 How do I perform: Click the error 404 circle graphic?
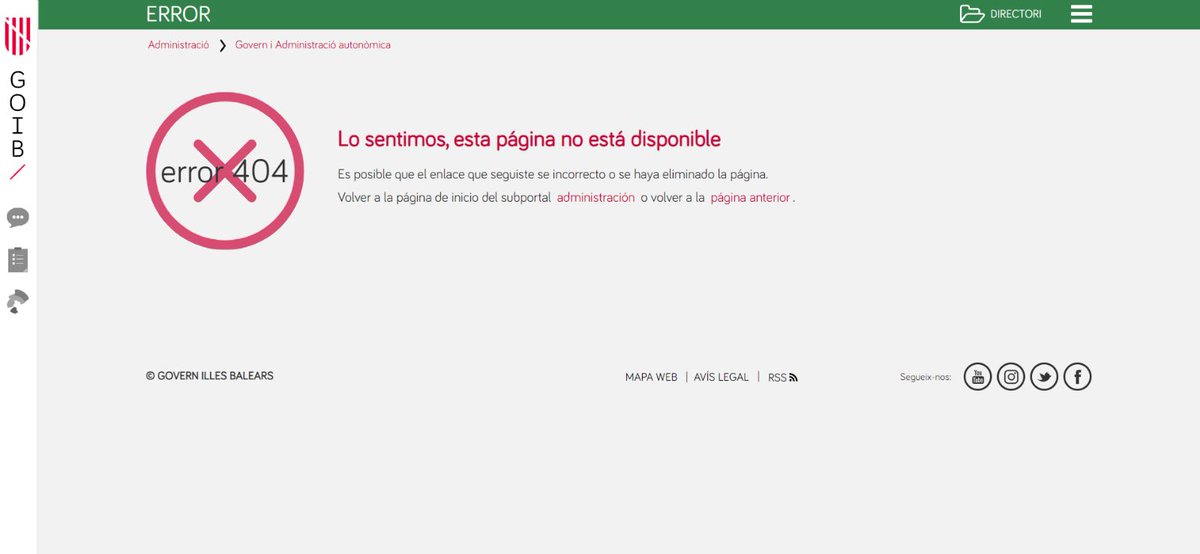[x=225, y=171]
